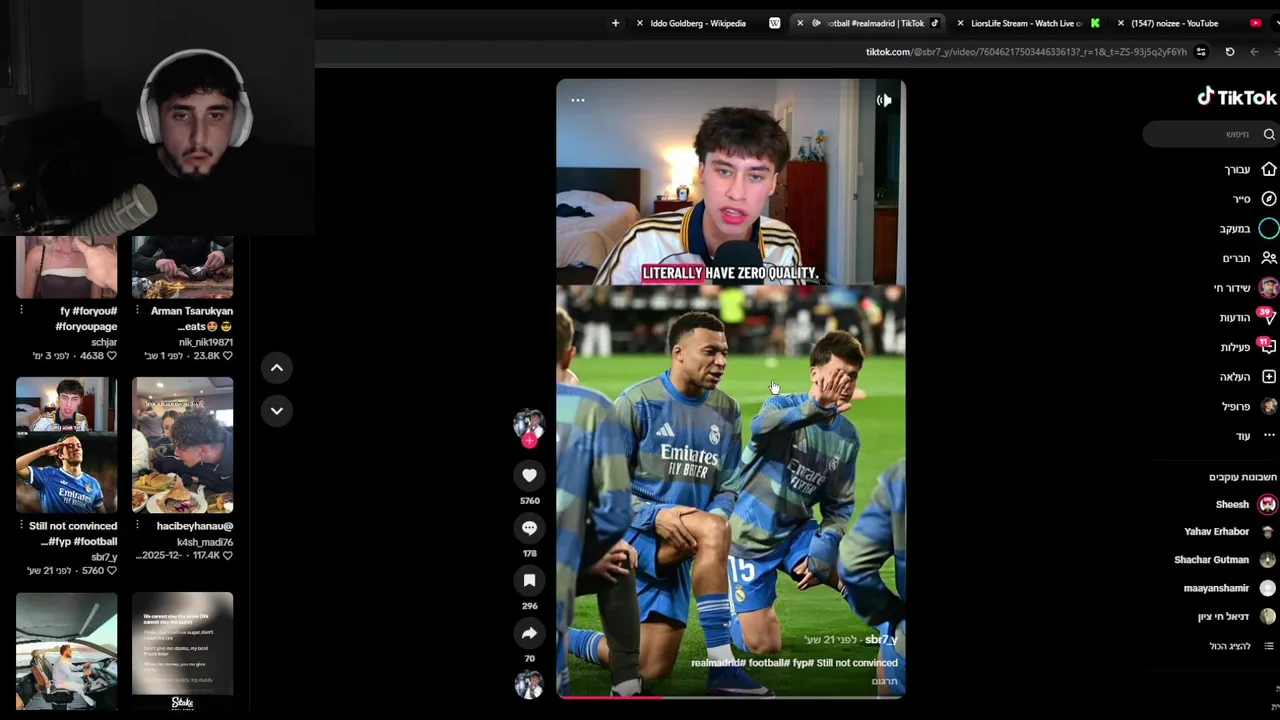Switch to Iddo Goldberg Wikipedia tab
Image resolution: width=1280 pixels, height=720 pixels.
(698, 23)
